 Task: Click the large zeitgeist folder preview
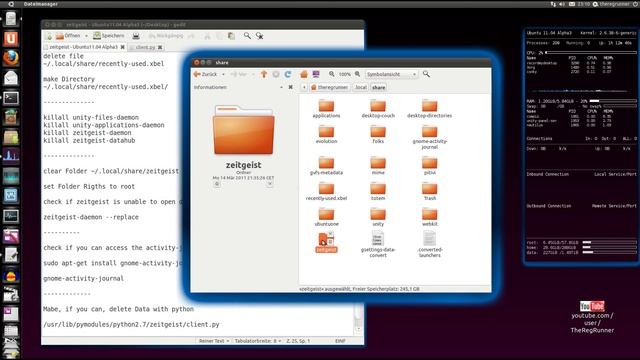click(x=243, y=130)
